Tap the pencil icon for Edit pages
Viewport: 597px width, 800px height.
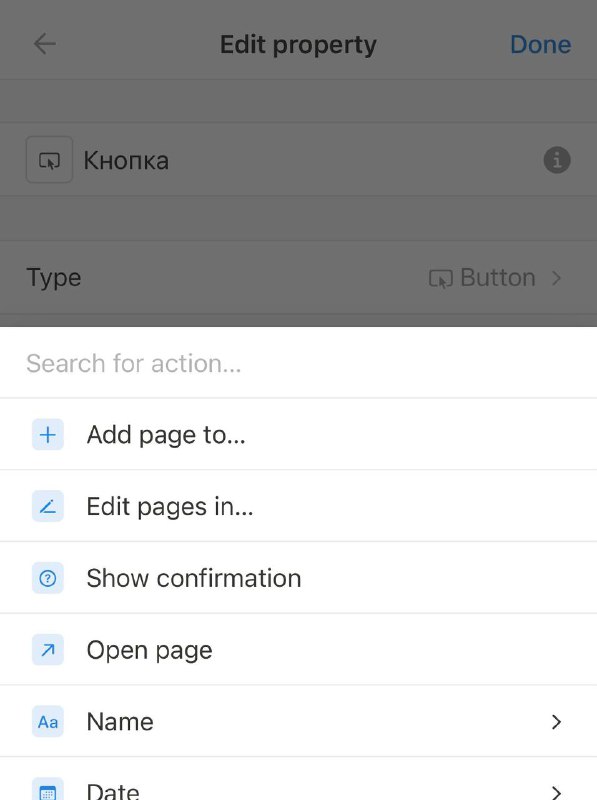click(48, 506)
